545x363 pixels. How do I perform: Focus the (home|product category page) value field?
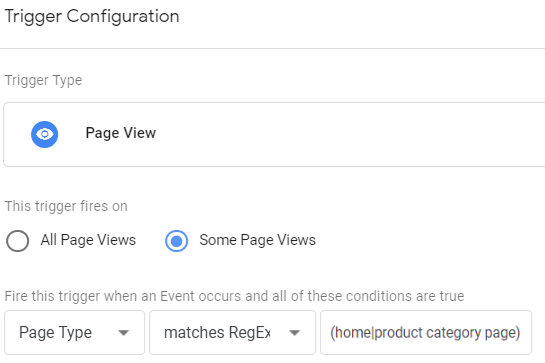point(426,332)
